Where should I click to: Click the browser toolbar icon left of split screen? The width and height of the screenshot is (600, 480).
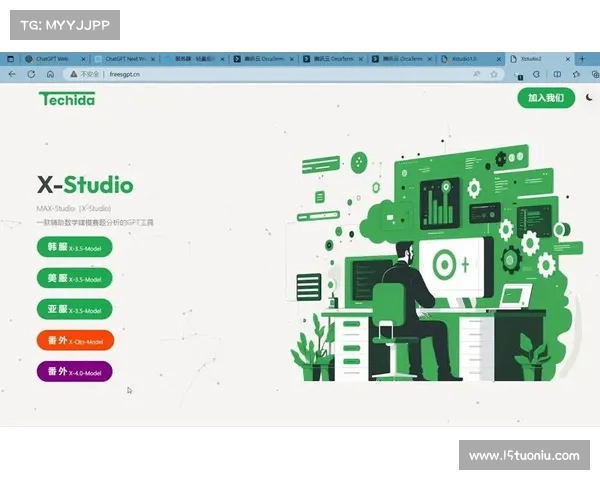point(536,74)
